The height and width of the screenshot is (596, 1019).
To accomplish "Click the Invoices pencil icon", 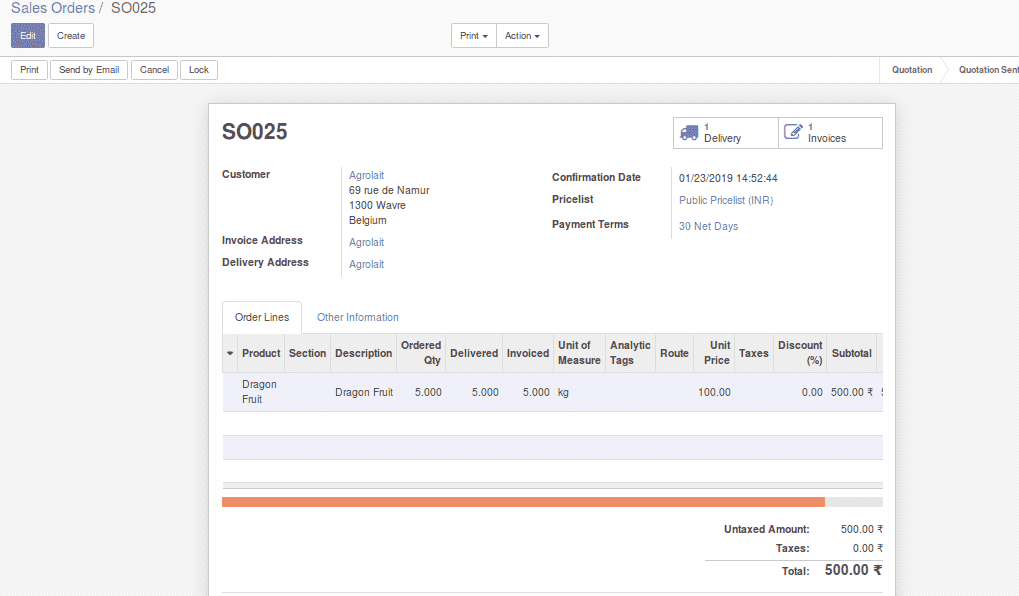I will 793,132.
